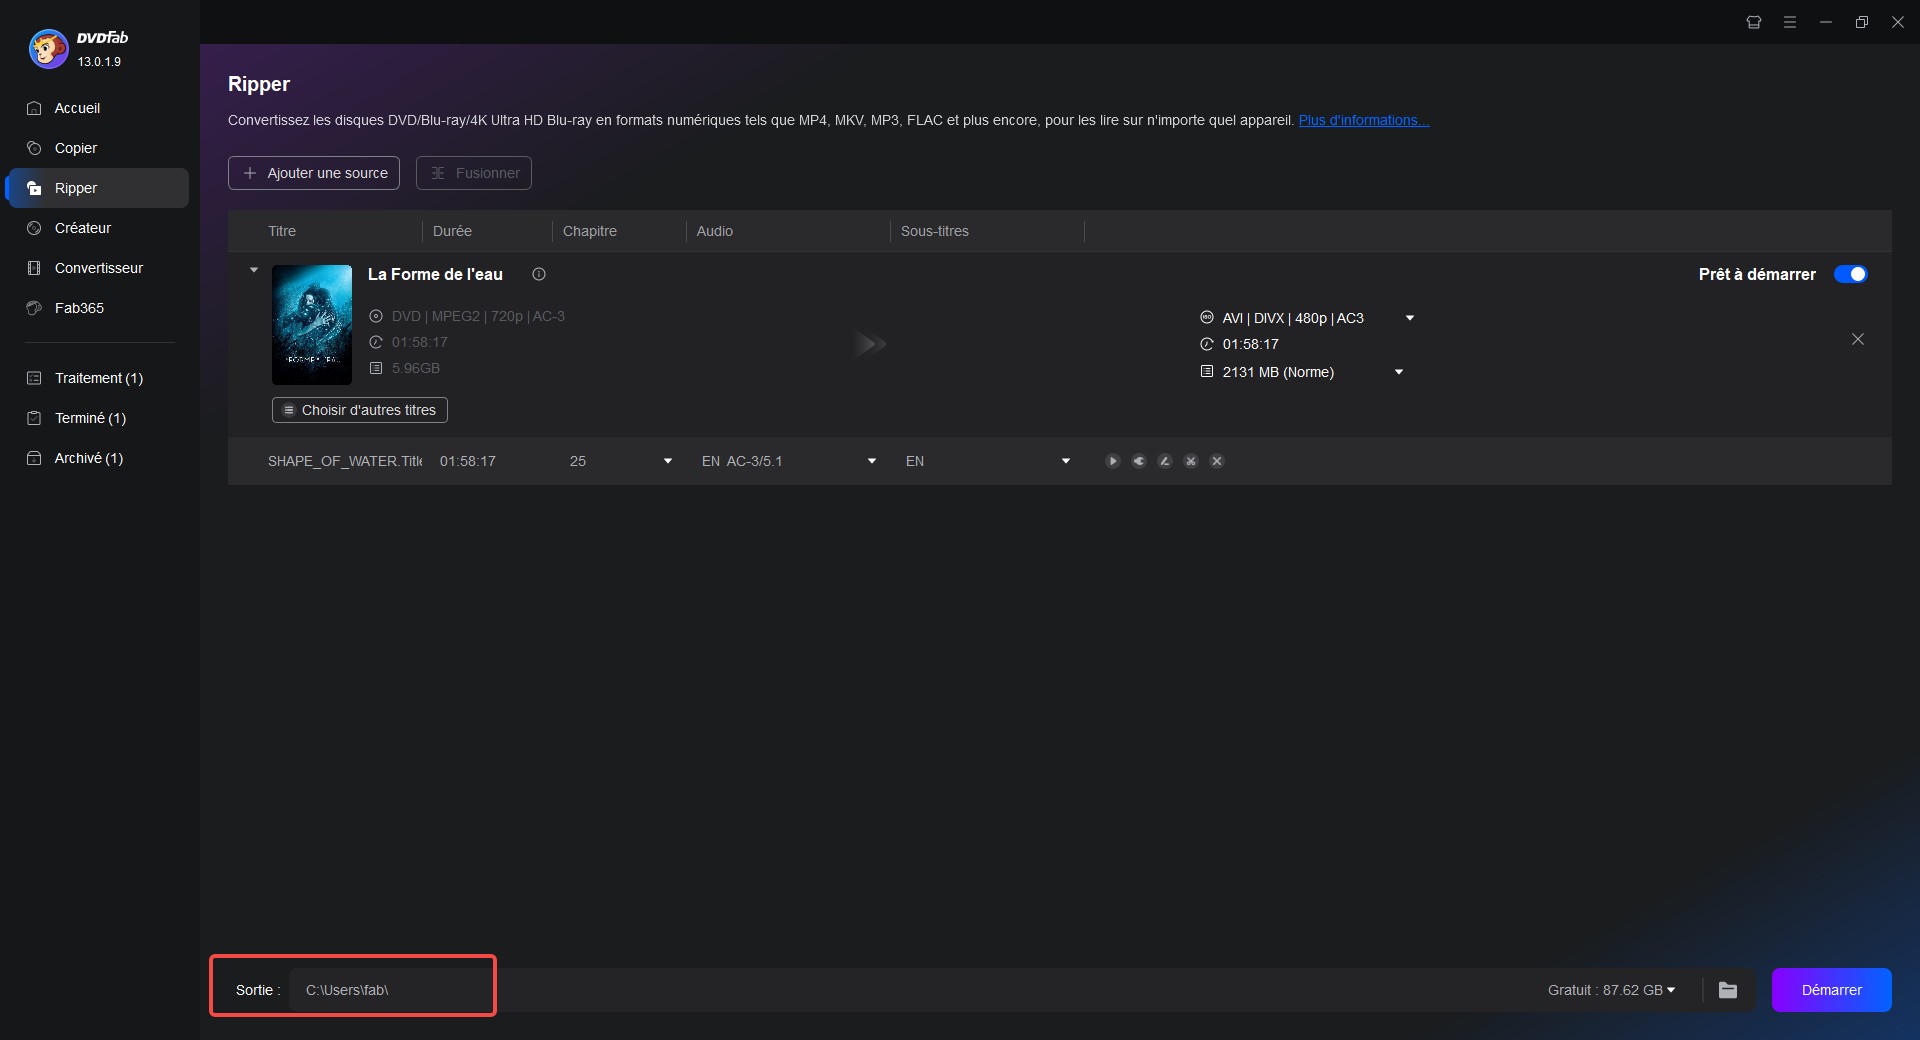Click the Titre column header
The width and height of the screenshot is (1920, 1040).
pyautogui.click(x=282, y=231)
